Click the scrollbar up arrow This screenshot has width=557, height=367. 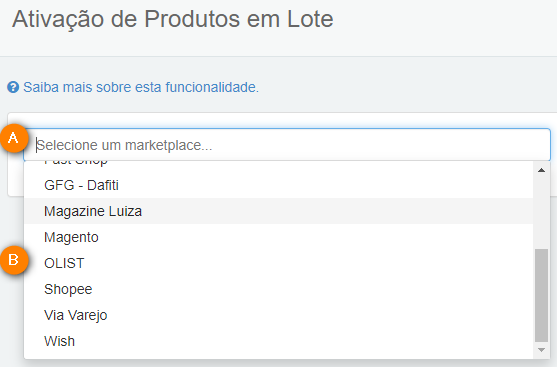pyautogui.click(x=541, y=170)
